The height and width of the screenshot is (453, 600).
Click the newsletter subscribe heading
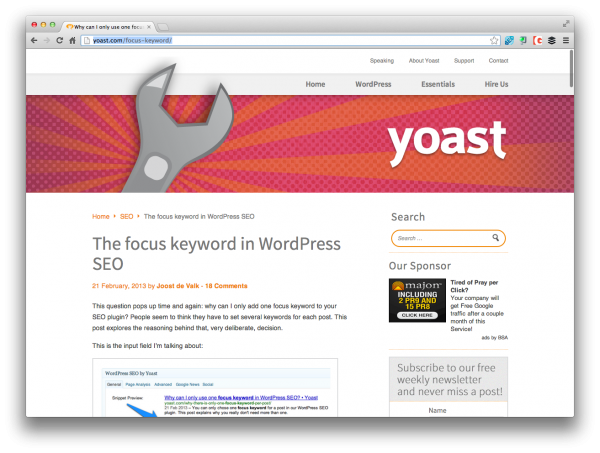point(450,380)
